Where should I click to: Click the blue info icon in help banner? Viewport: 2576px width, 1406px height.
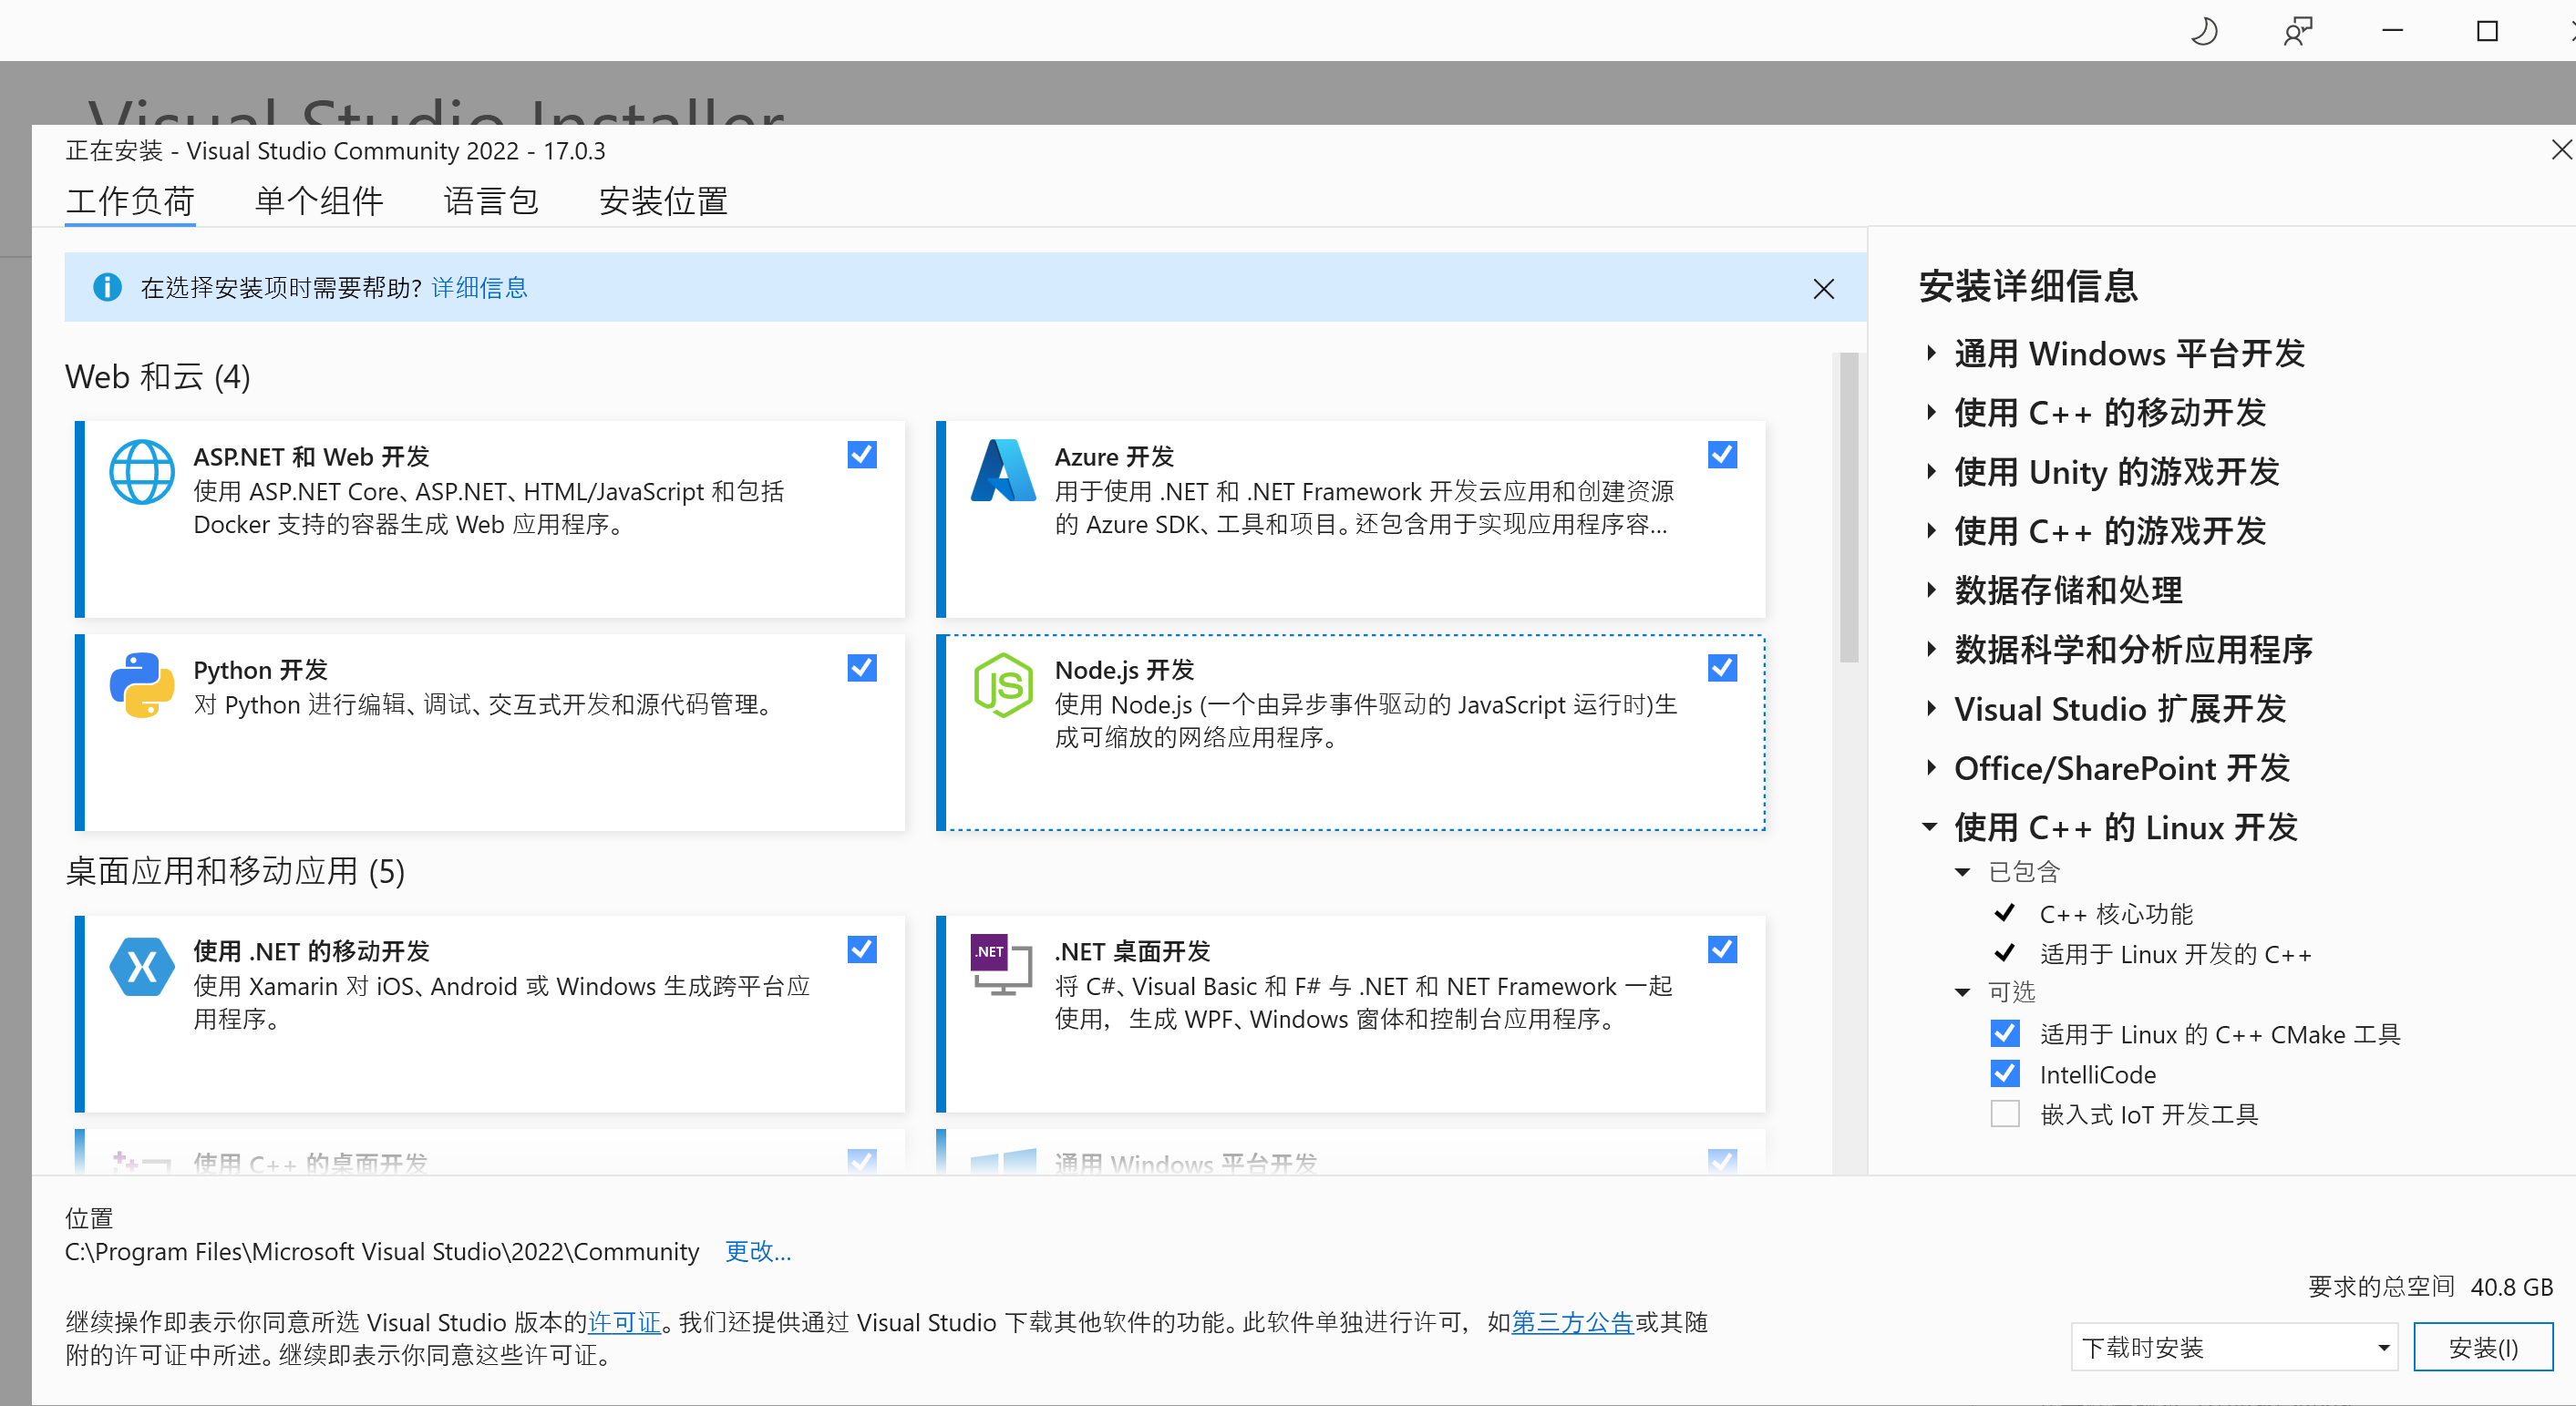coord(107,288)
